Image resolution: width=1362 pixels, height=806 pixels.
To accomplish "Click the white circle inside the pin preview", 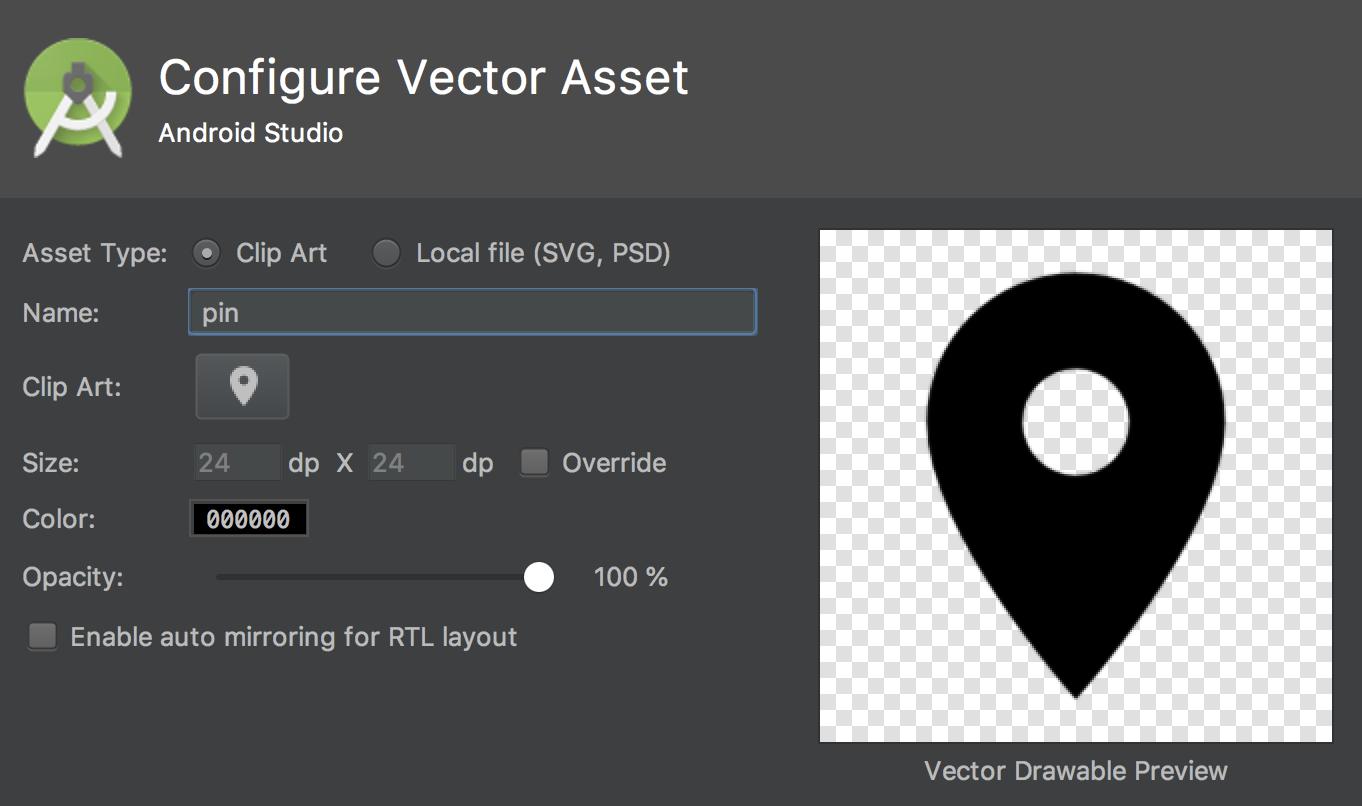I will pos(1075,421).
